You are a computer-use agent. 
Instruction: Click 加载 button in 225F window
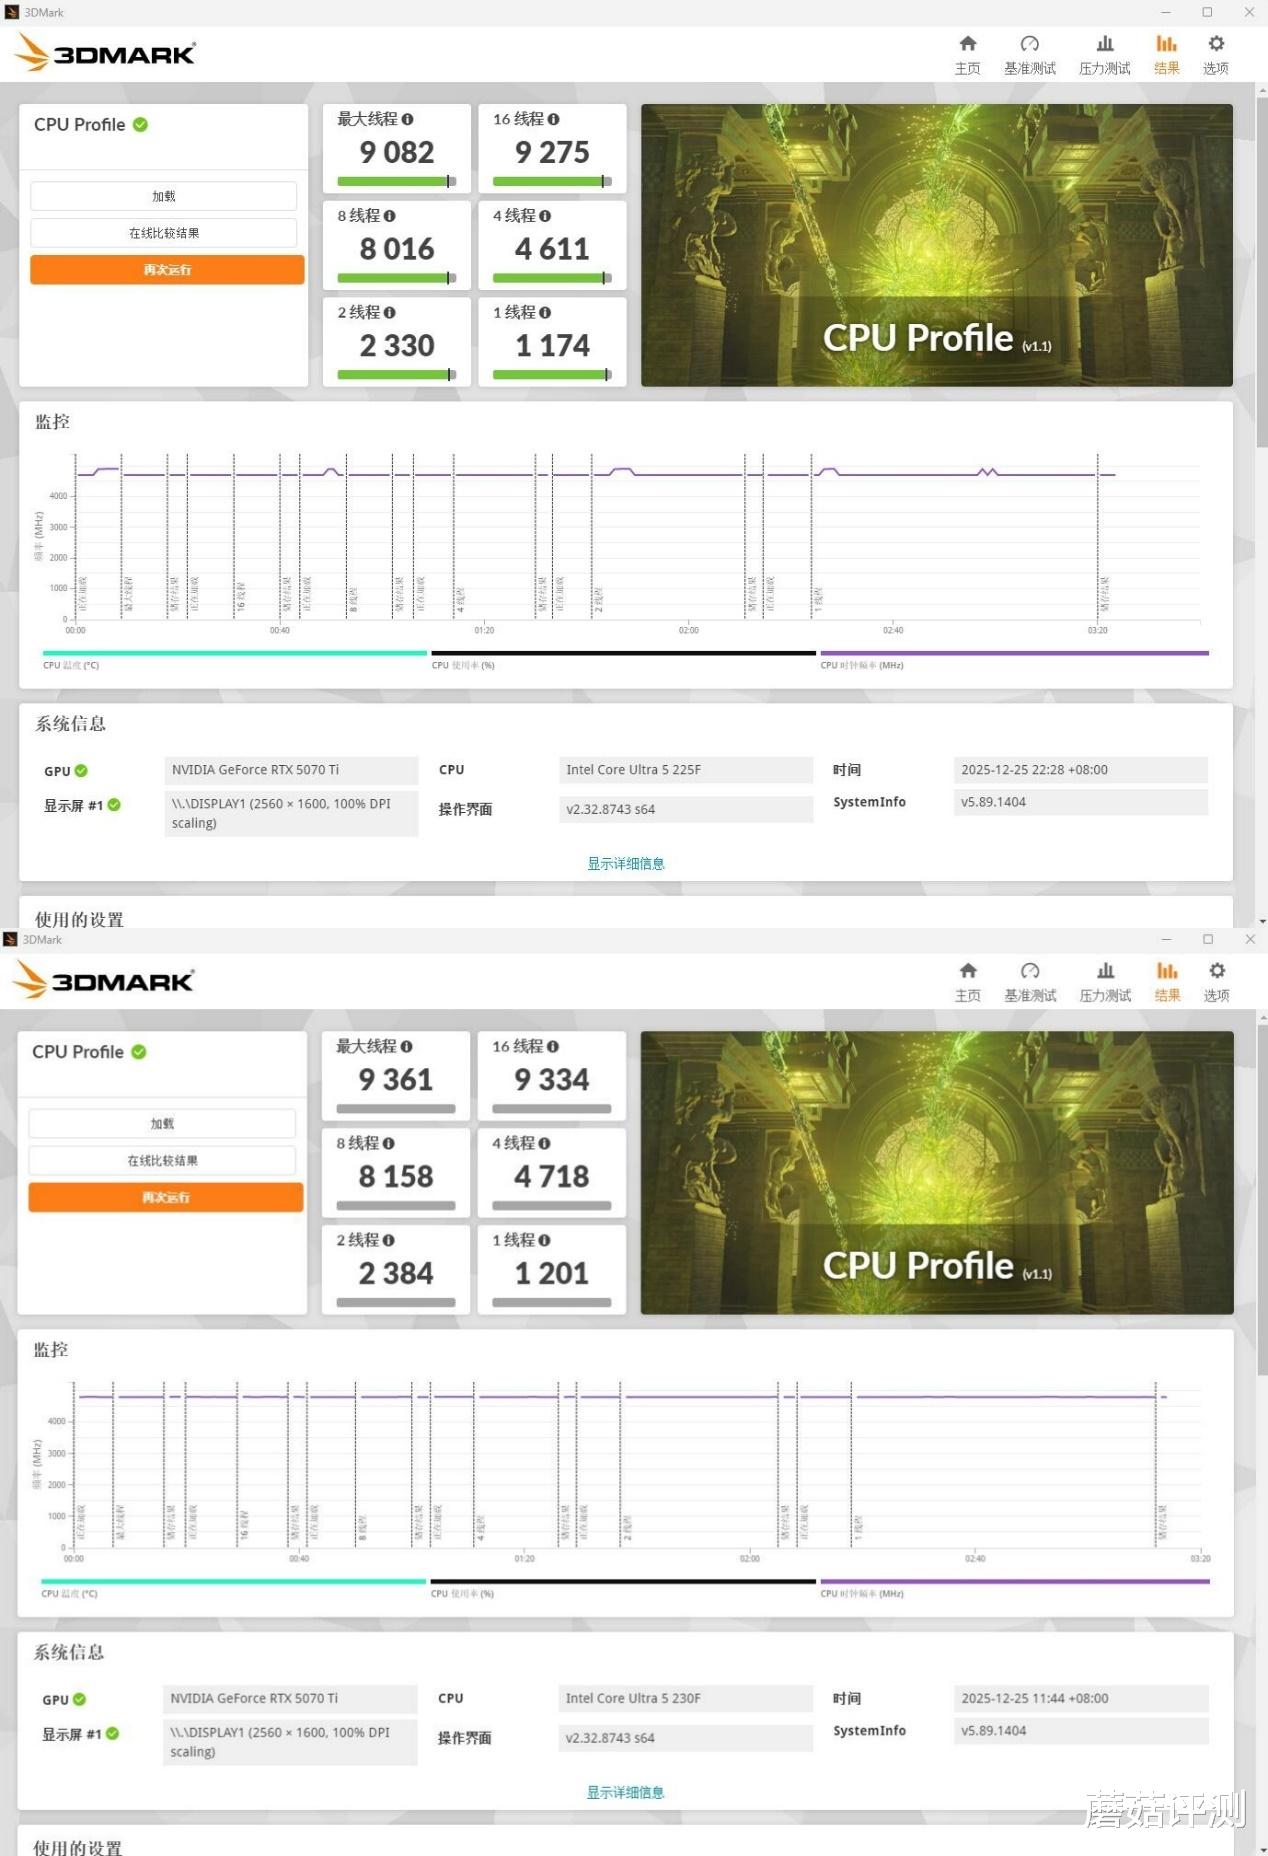[164, 196]
